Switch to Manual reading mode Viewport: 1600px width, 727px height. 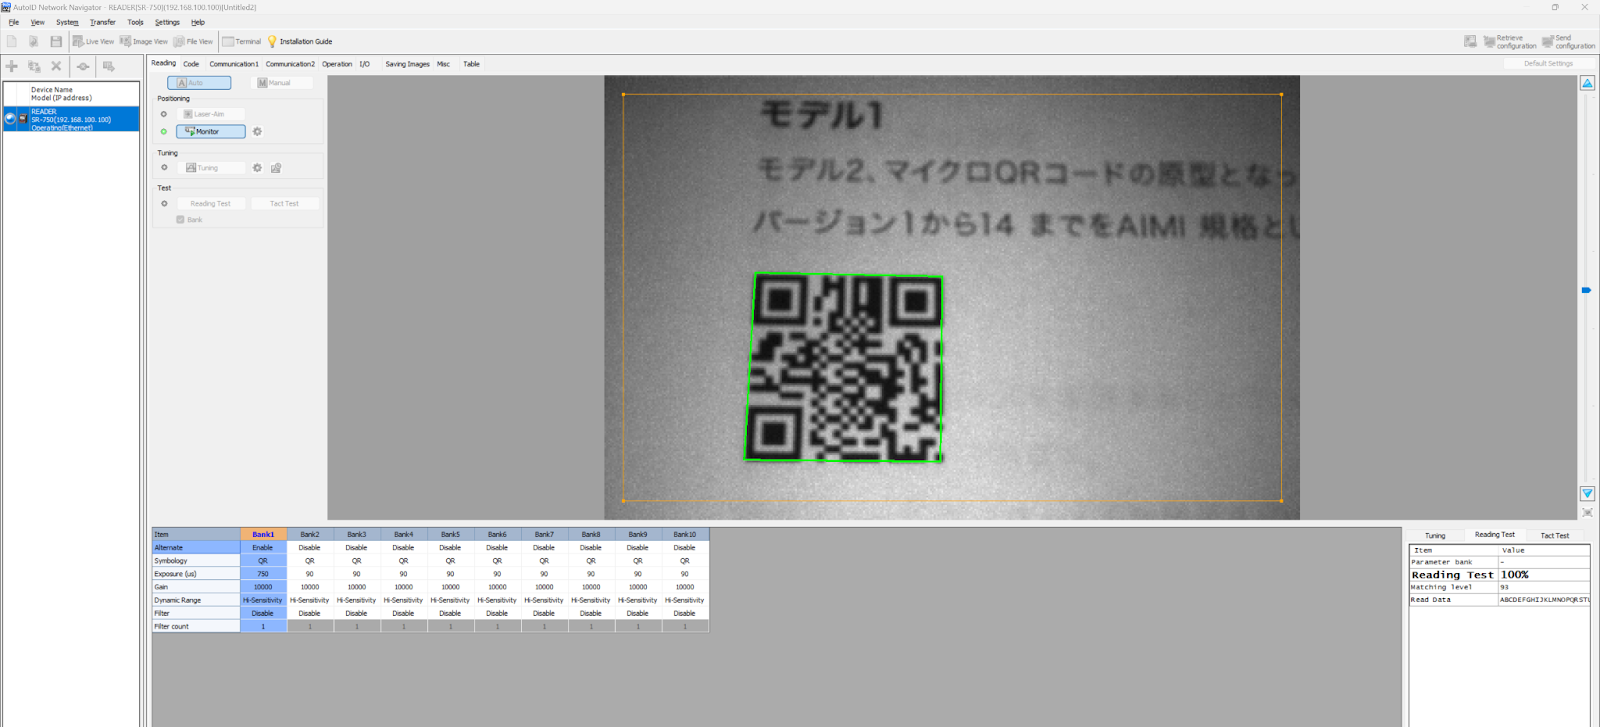(284, 83)
